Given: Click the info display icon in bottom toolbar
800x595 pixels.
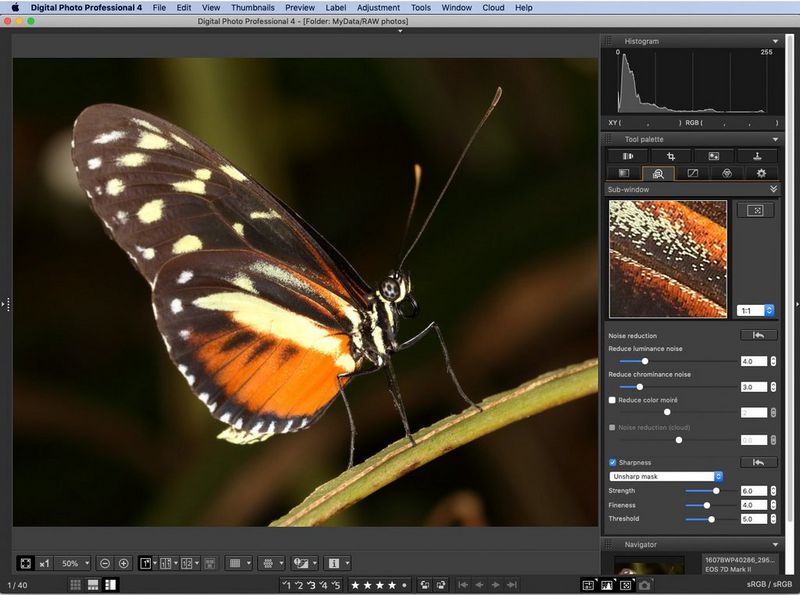Looking at the screenshot, I should pos(334,562).
